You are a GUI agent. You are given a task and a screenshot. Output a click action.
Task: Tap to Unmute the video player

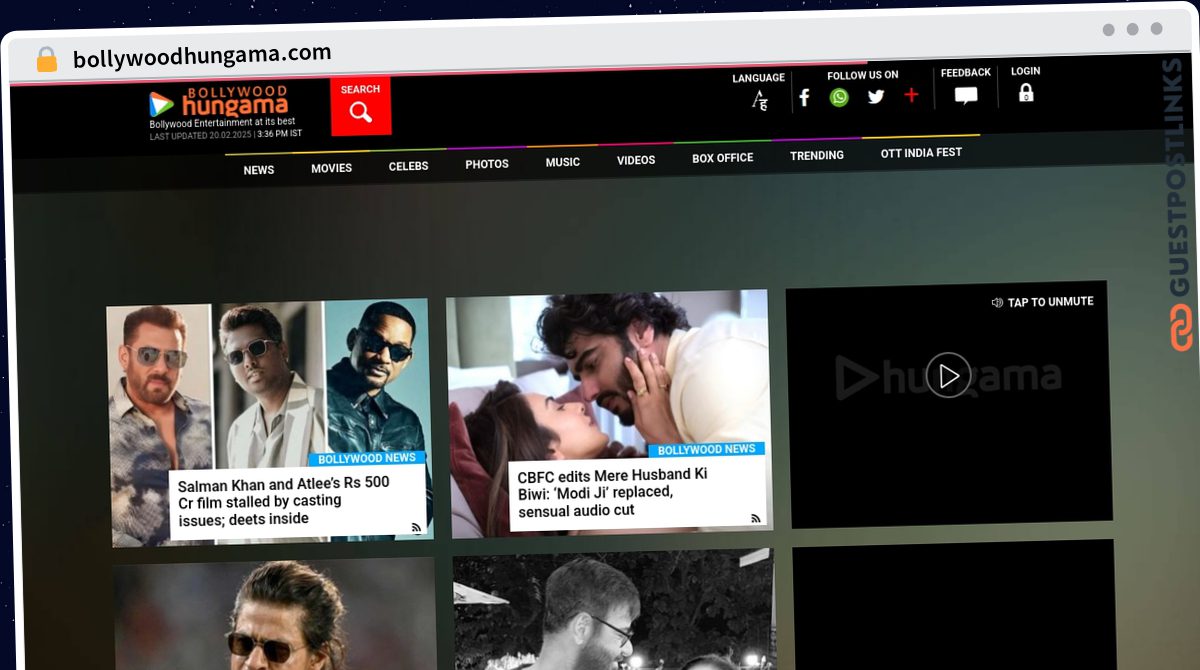point(1043,302)
